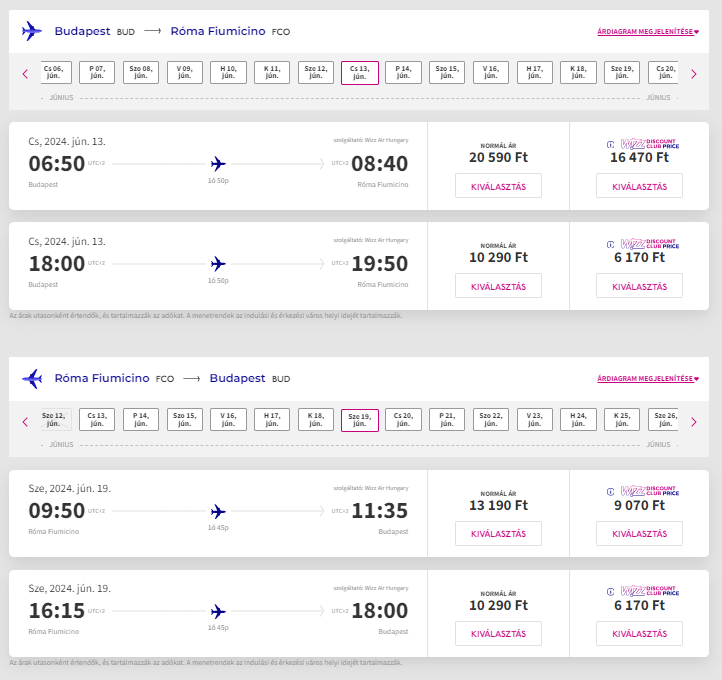722x680 pixels.
Task: Show next return dates with right arrow
Action: coord(694,422)
